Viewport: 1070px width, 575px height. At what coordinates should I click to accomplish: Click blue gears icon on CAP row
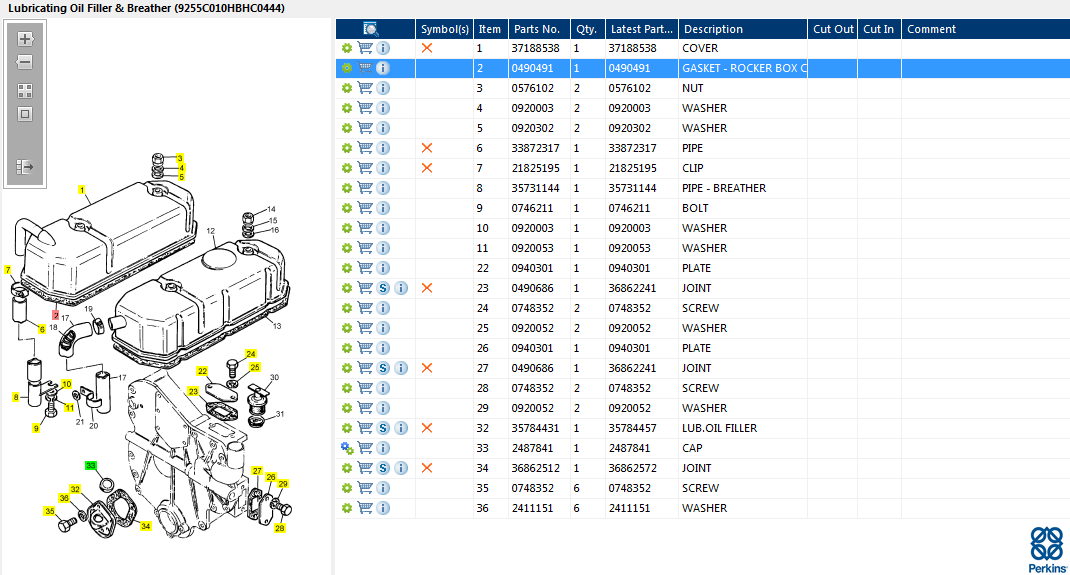(347, 448)
